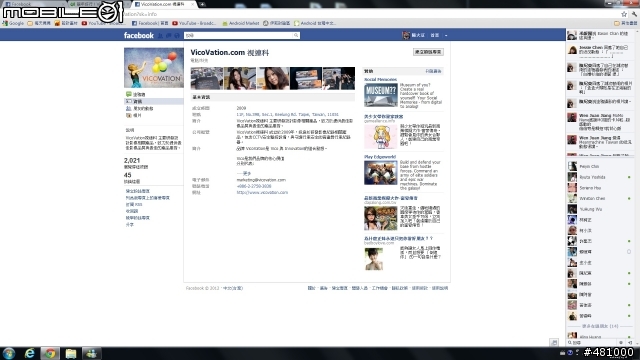Open chat with Yukung Wu
The image size is (640, 360).
click(x=600, y=209)
